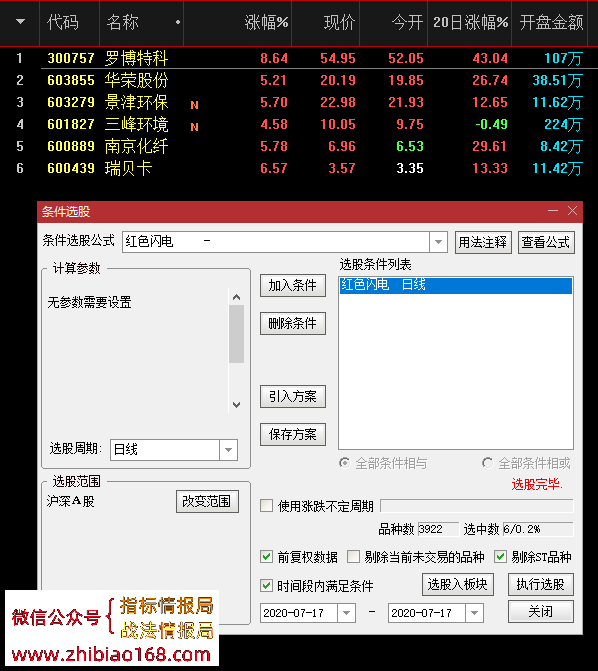Sort by the 代码 column header
This screenshot has height=671, width=598.
tap(63, 22)
